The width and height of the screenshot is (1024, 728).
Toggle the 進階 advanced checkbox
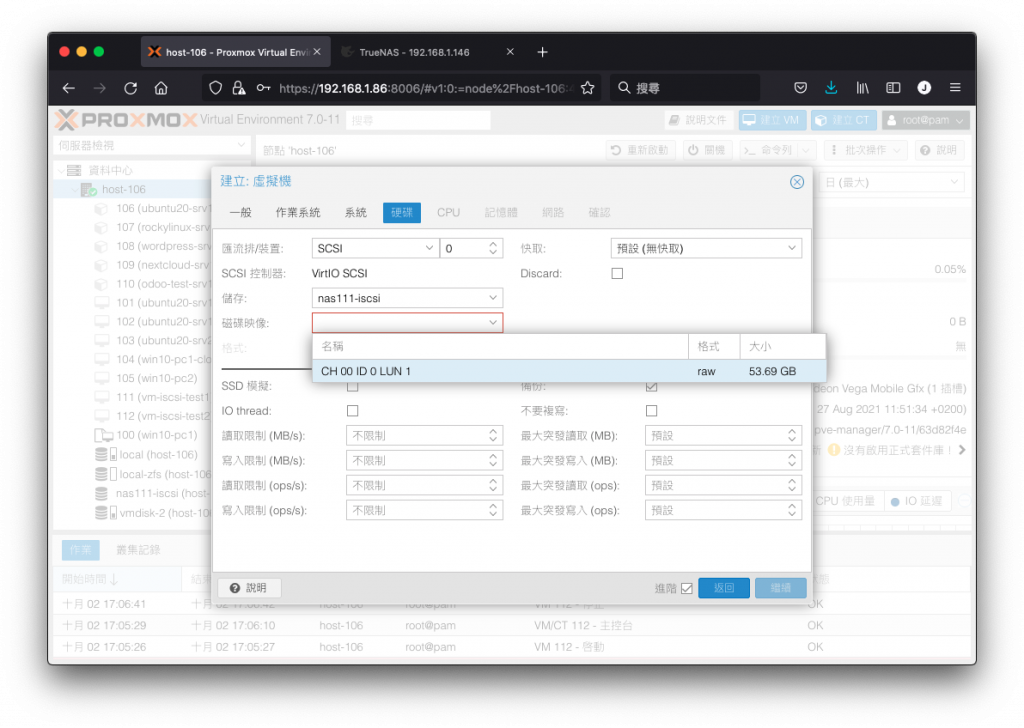coord(686,588)
